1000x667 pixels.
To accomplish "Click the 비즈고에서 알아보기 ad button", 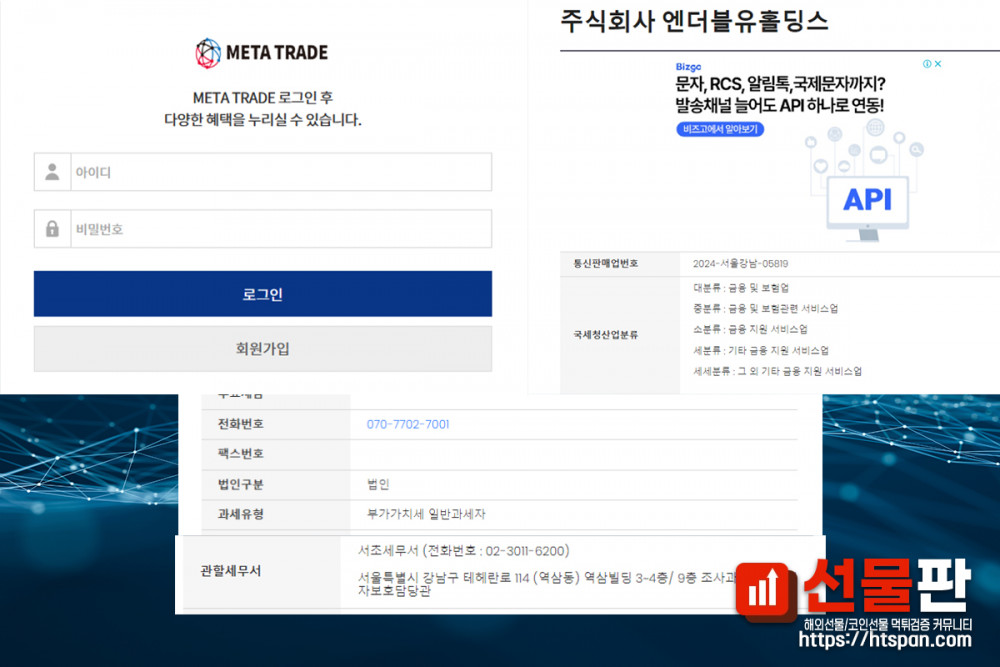I will tap(719, 129).
